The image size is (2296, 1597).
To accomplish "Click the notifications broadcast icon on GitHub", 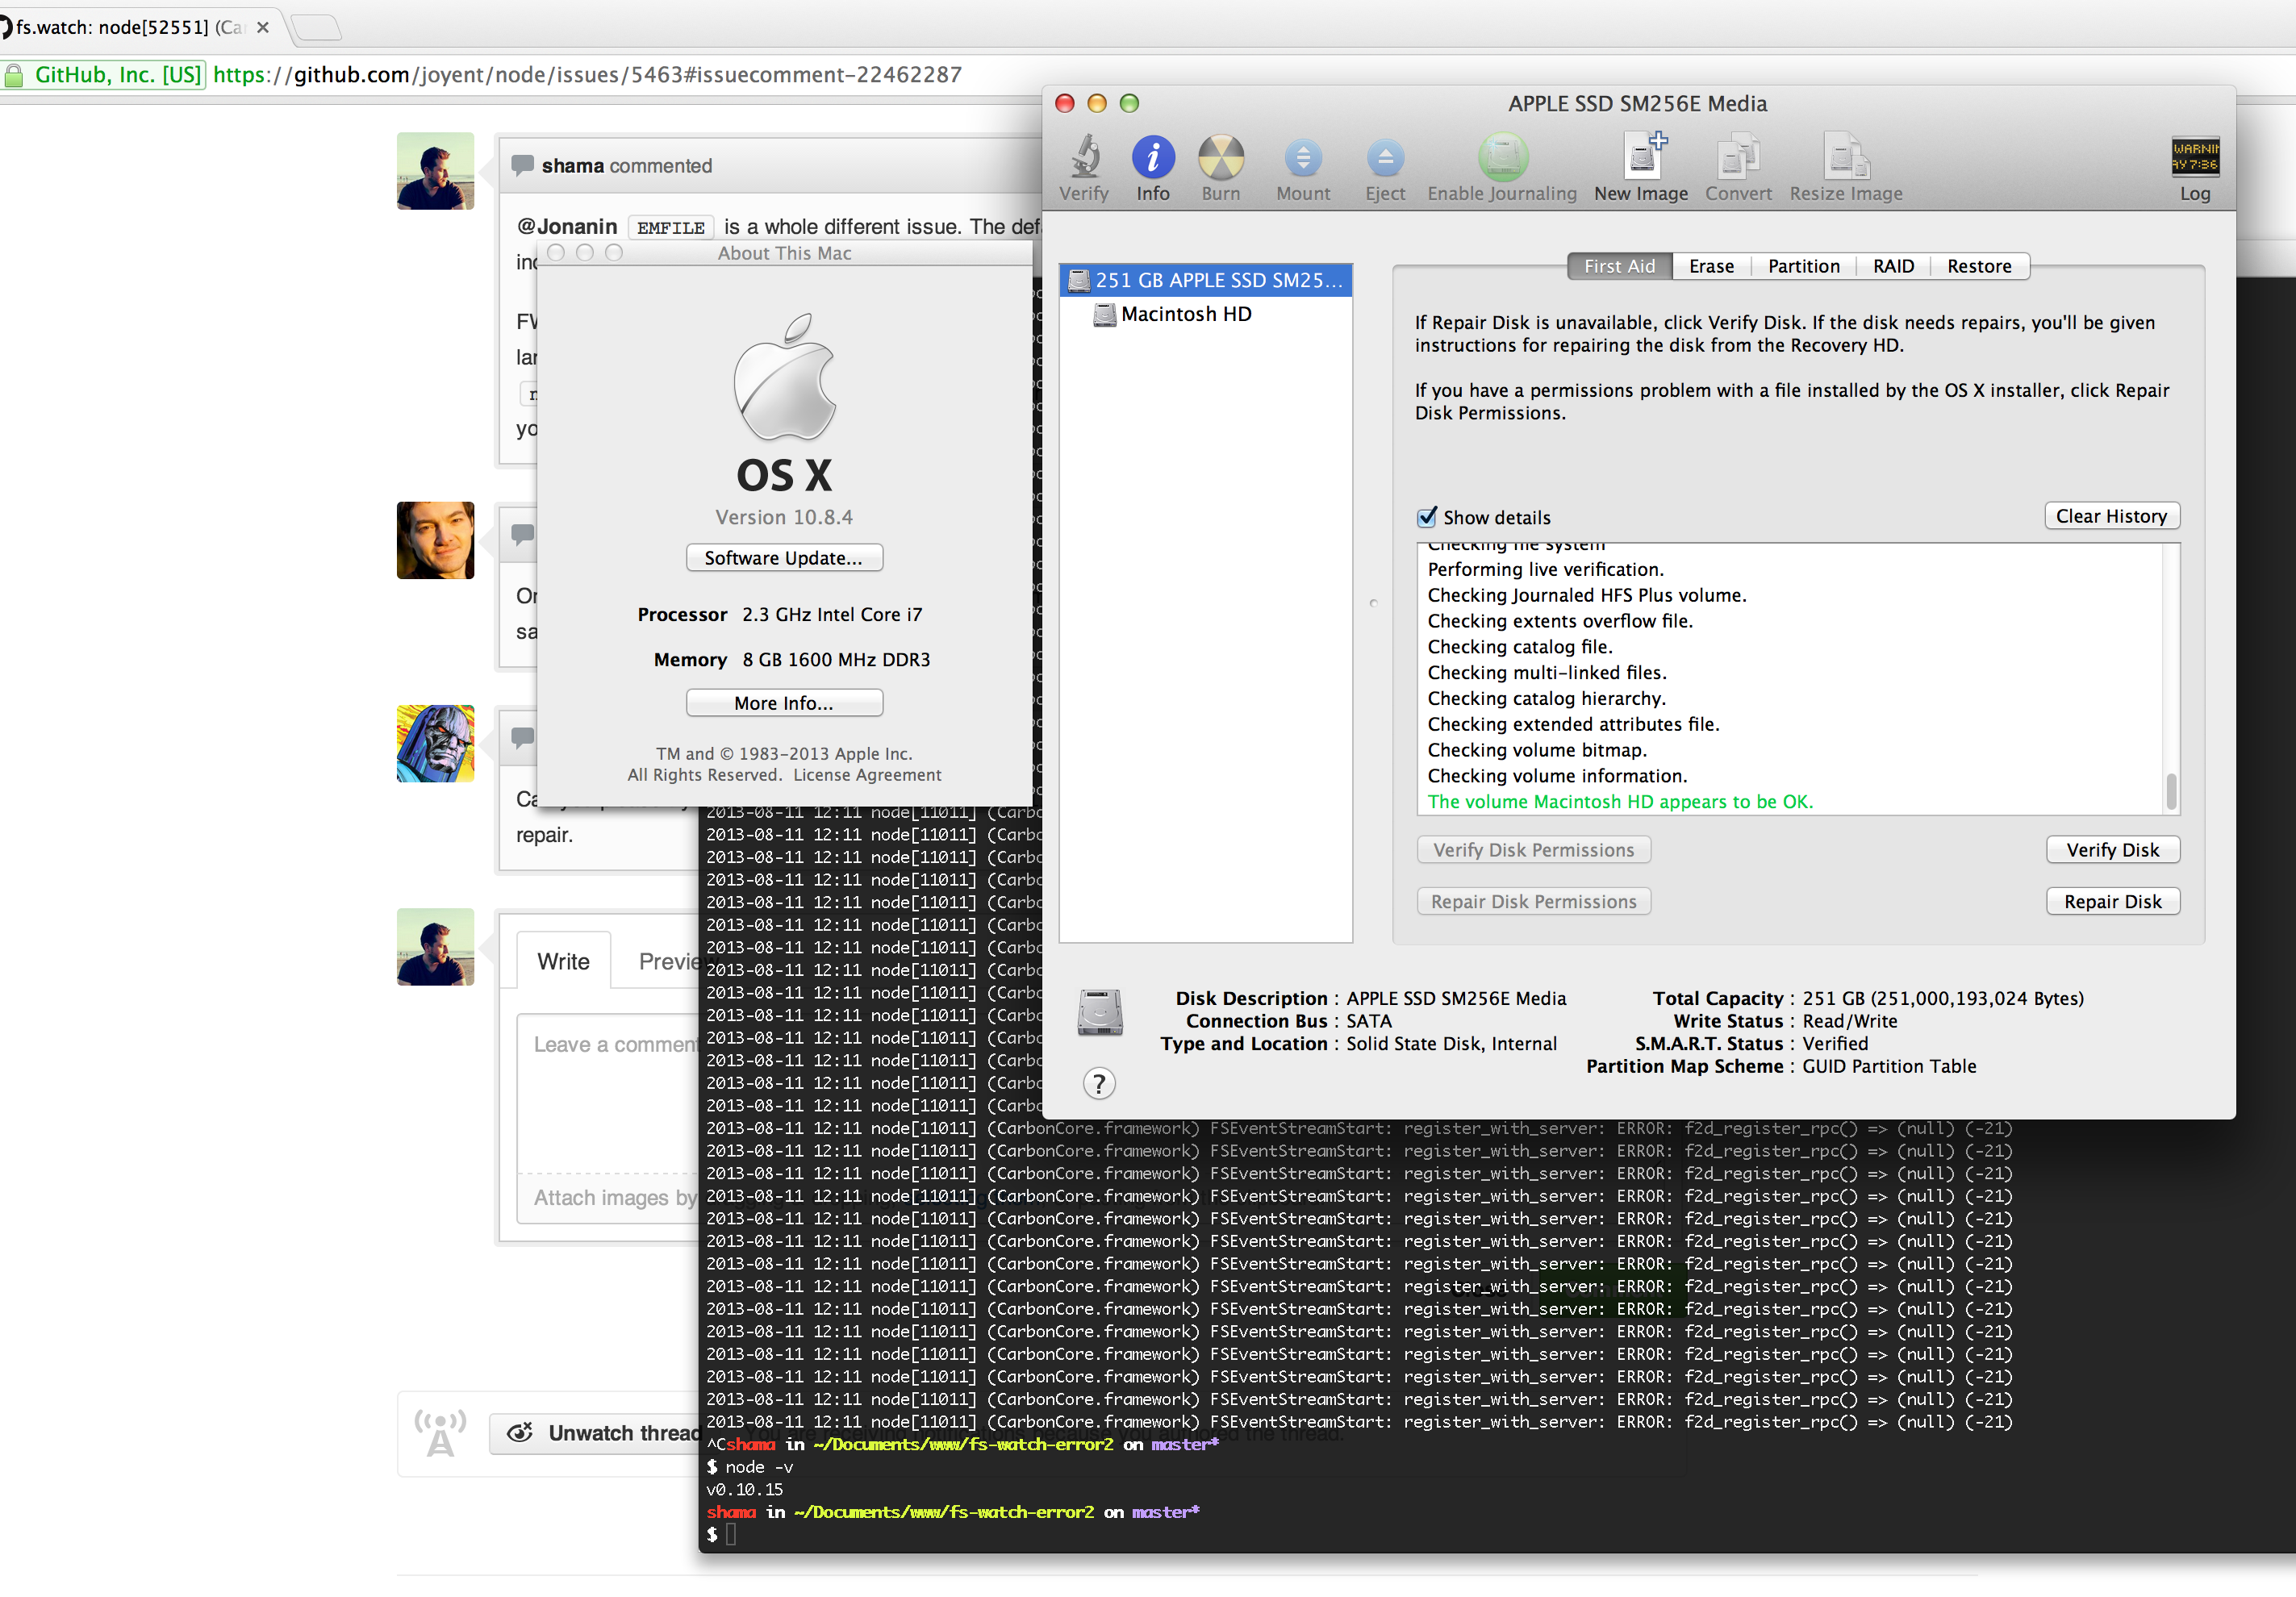I will pyautogui.click(x=440, y=1433).
